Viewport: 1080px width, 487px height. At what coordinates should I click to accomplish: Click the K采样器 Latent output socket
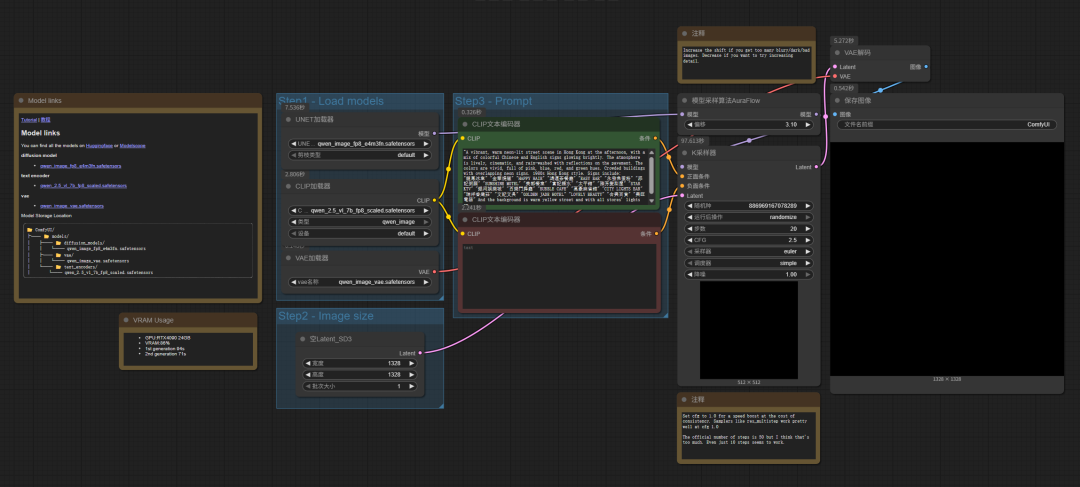tap(816, 167)
